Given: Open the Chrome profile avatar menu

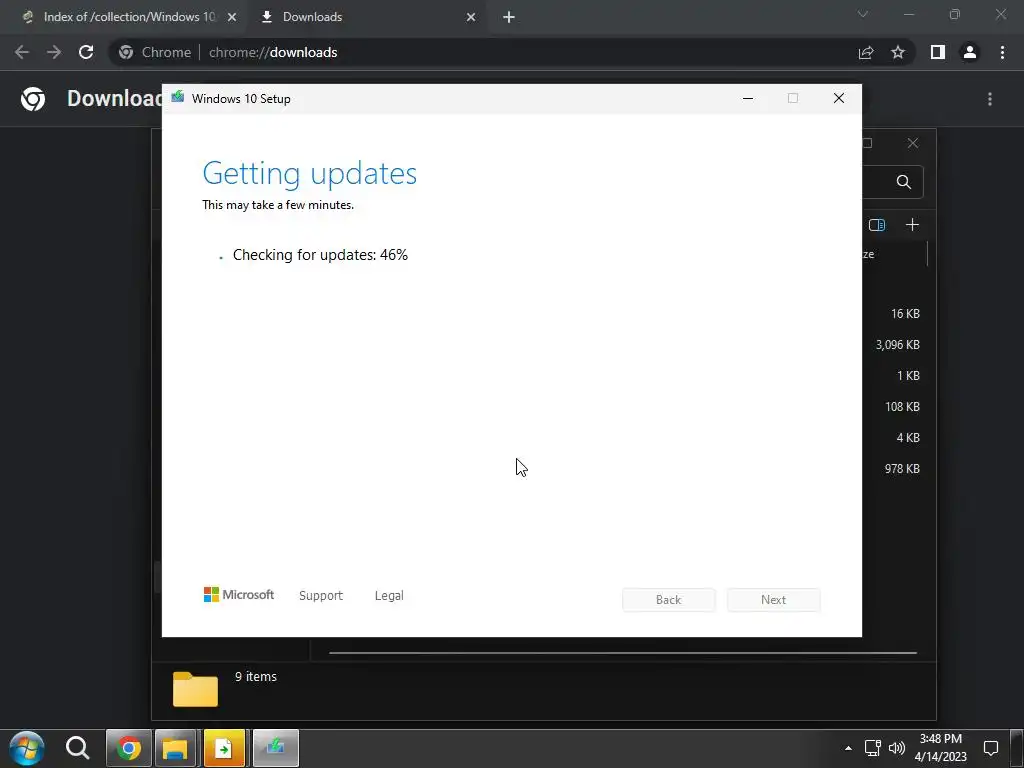Looking at the screenshot, I should [x=970, y=52].
